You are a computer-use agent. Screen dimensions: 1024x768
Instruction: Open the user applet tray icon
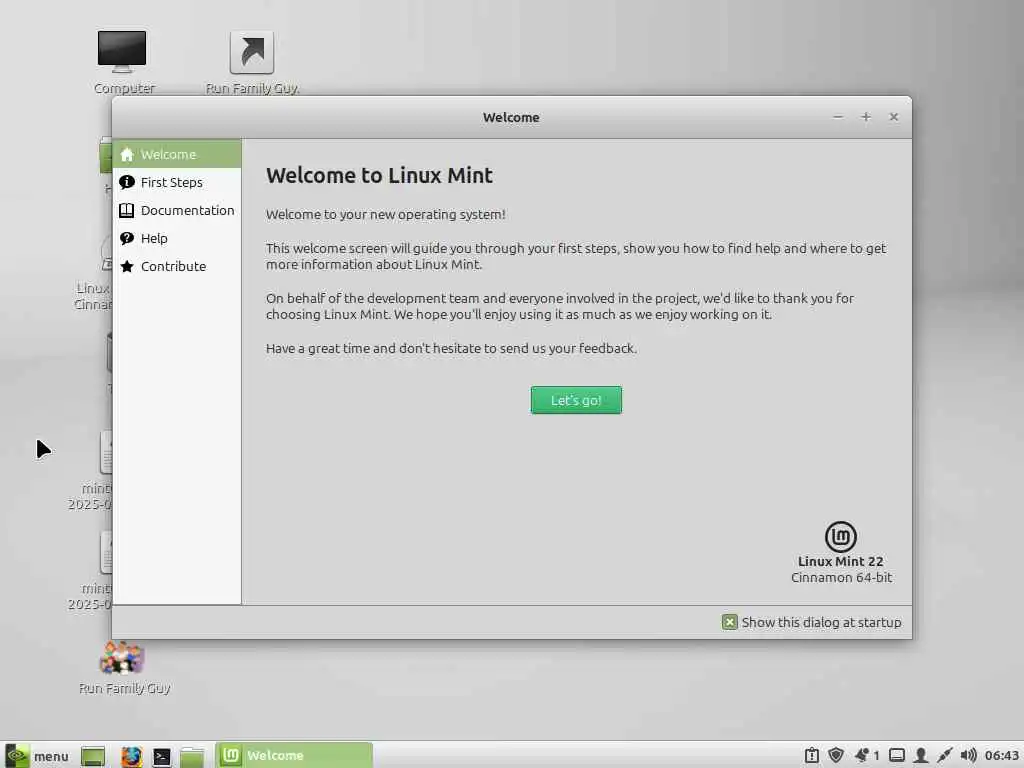[921, 756]
